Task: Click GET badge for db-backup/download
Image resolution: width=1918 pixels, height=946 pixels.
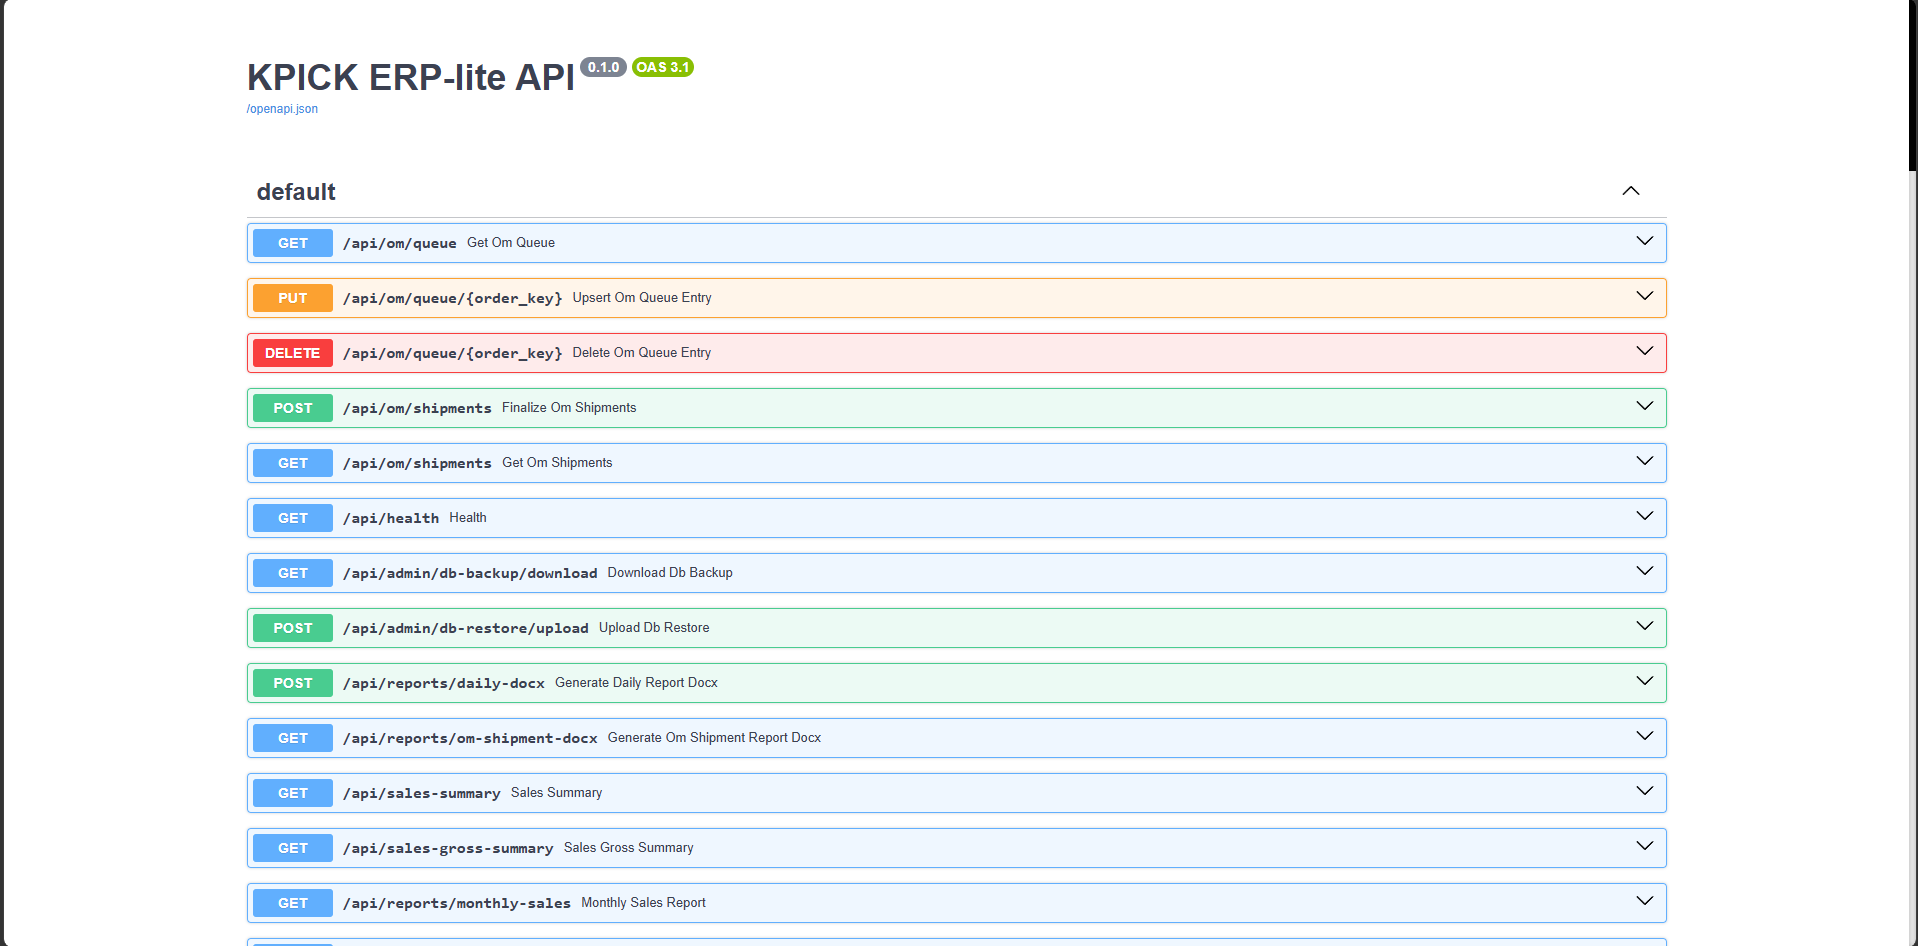Action: pyautogui.click(x=293, y=573)
